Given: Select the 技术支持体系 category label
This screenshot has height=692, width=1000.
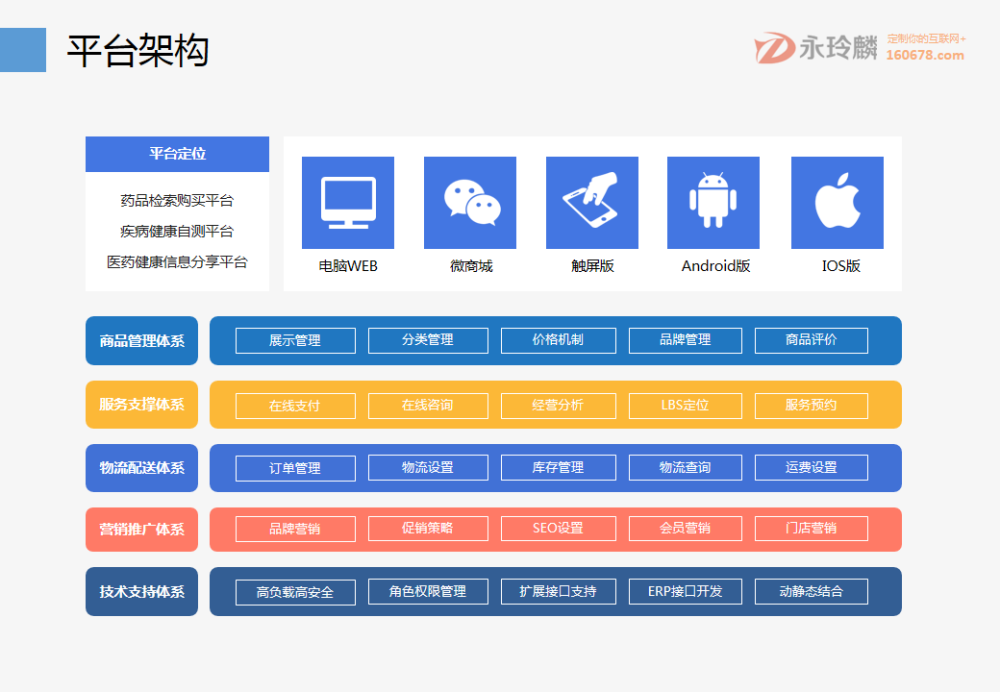Looking at the screenshot, I should (x=141, y=591).
